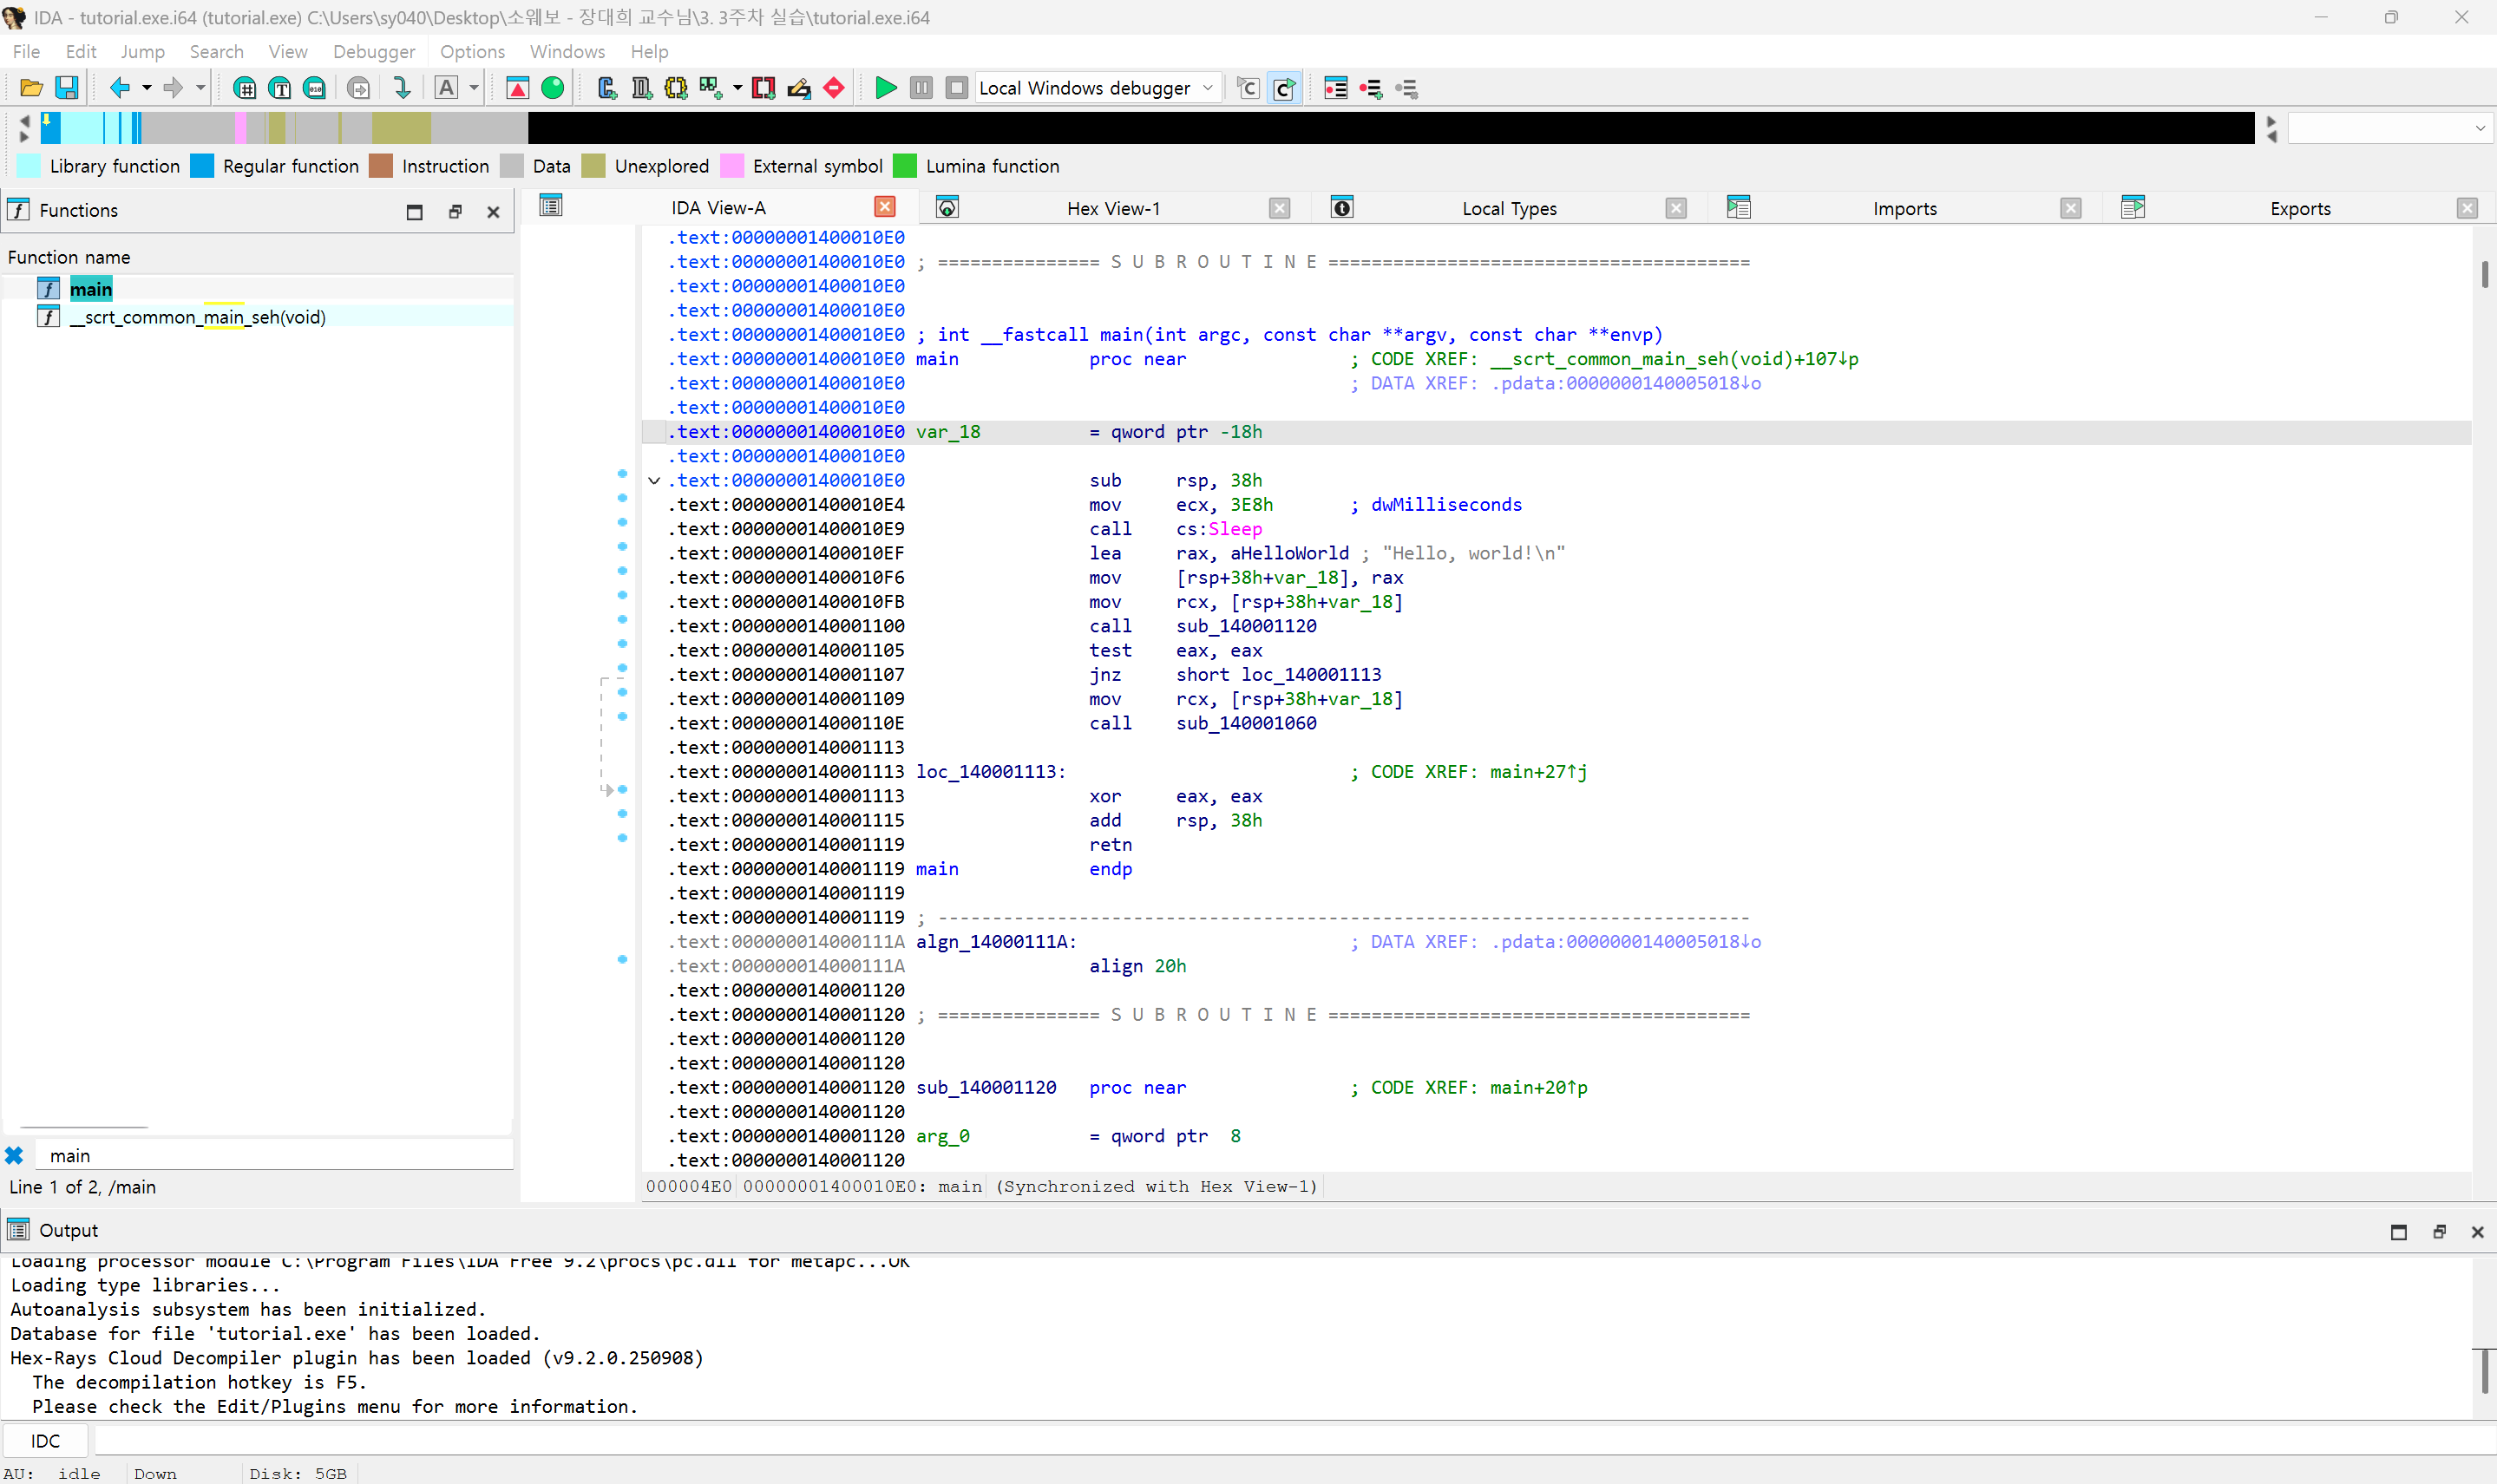This screenshot has height=1484, width=2497.
Task: Click the teal down-arrow jump icon
Action: 401,88
